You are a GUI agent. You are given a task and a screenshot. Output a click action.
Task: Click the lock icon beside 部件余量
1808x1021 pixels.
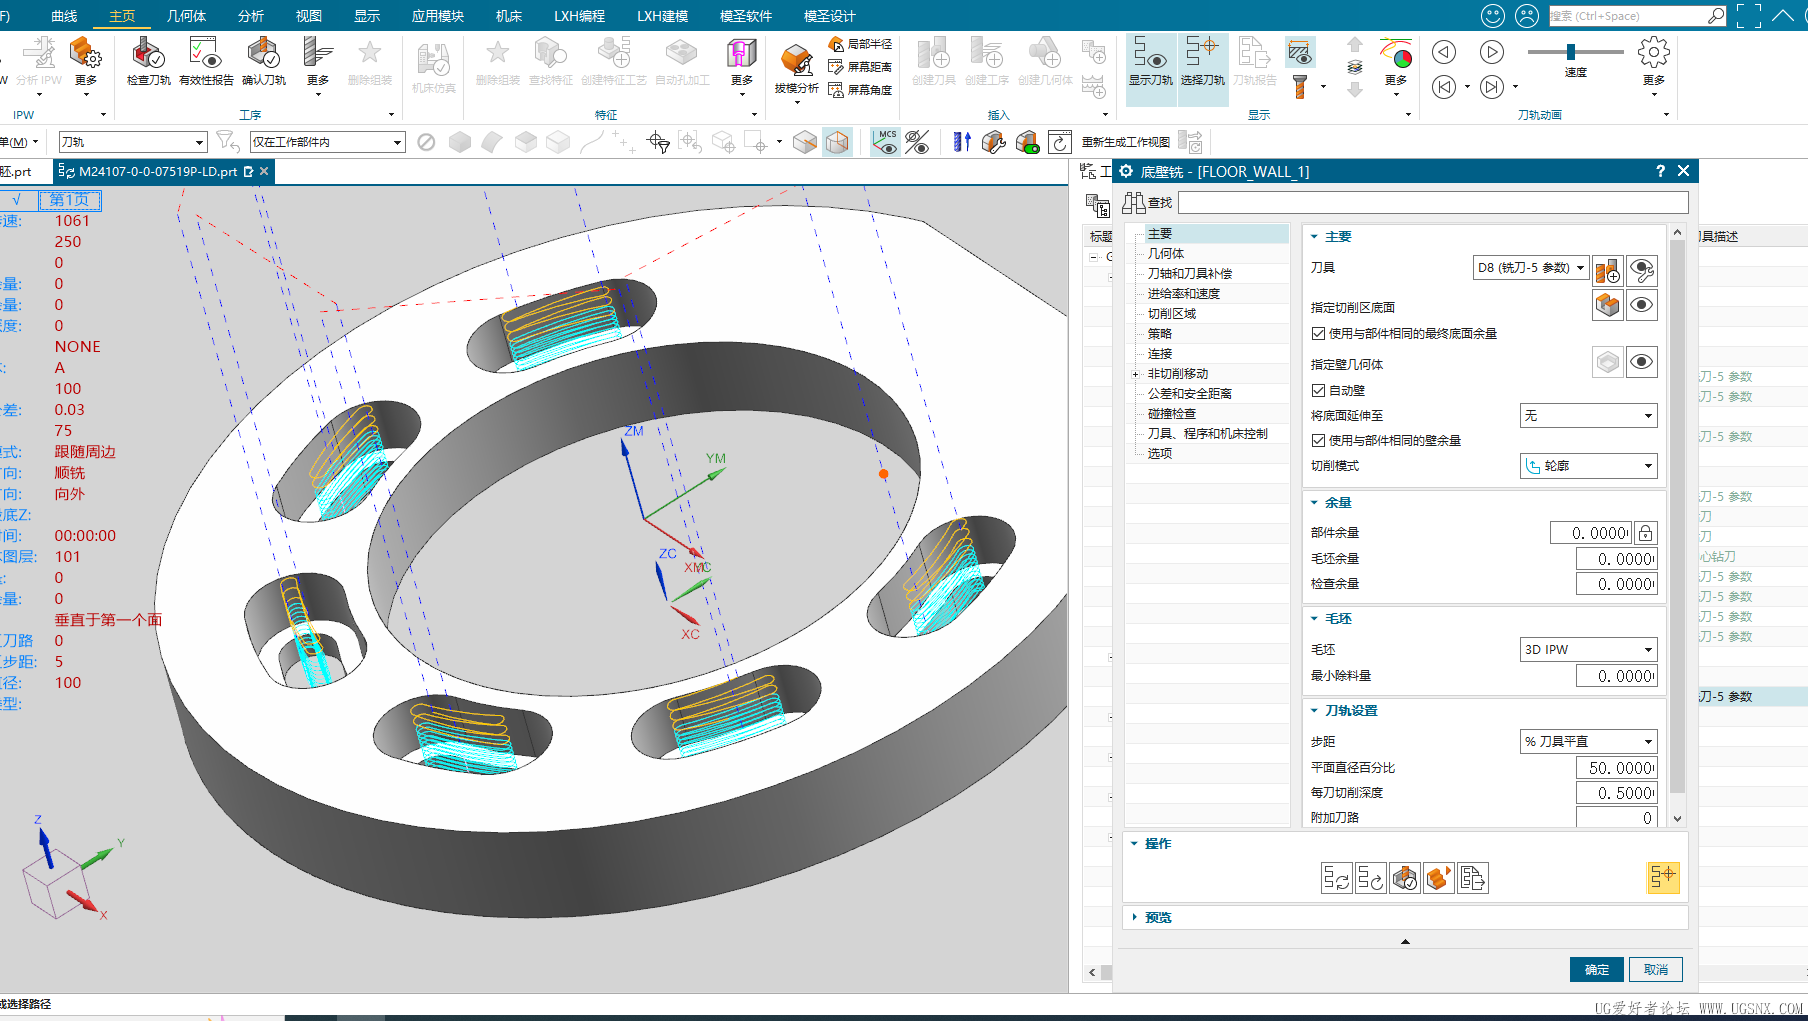pos(1645,533)
